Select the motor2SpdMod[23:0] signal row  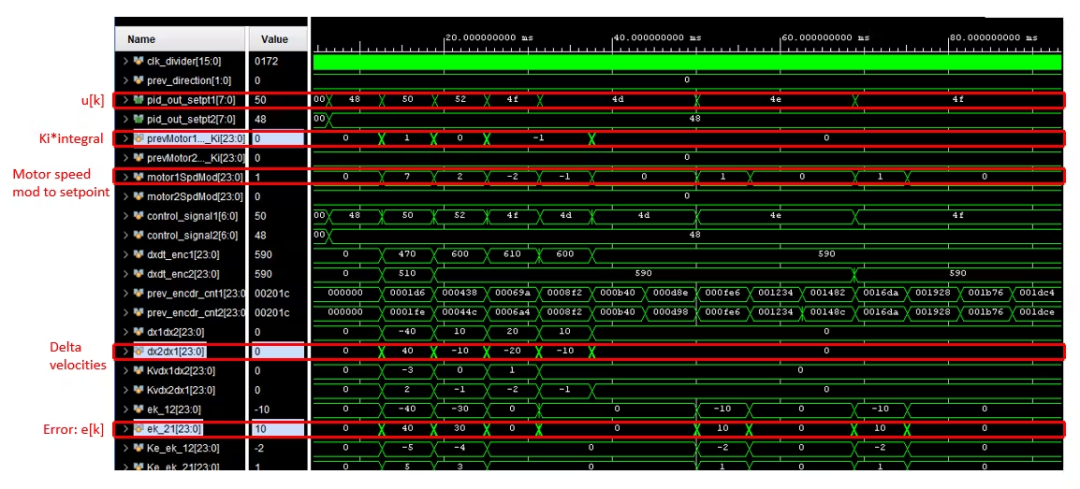click(x=190, y=197)
